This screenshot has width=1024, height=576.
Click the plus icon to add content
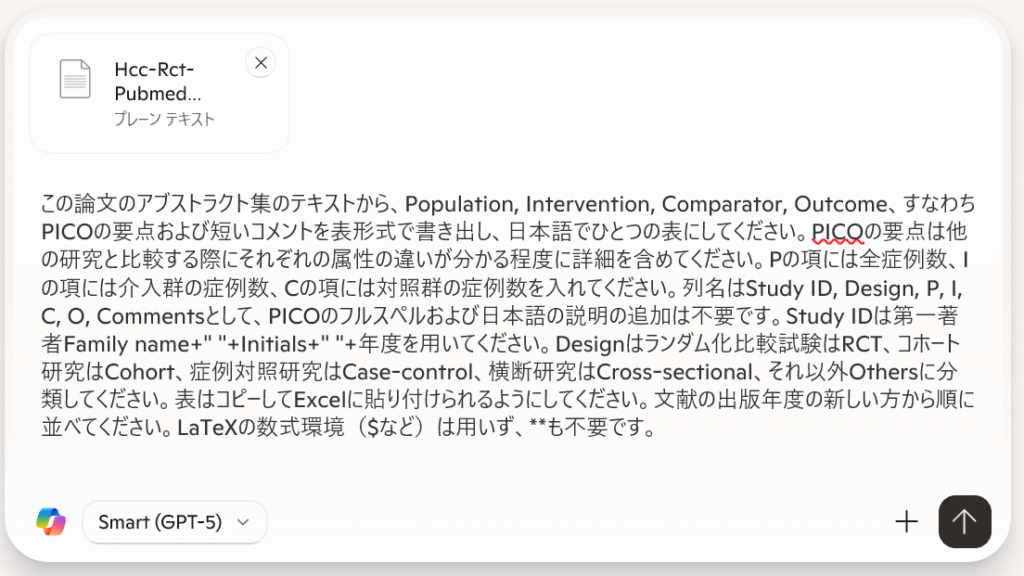click(x=906, y=521)
